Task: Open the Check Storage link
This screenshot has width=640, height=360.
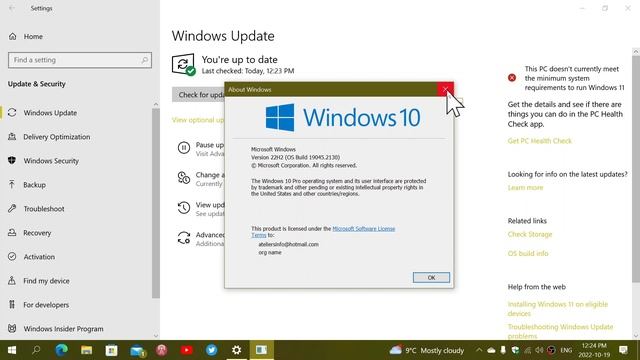Action: tap(530, 234)
